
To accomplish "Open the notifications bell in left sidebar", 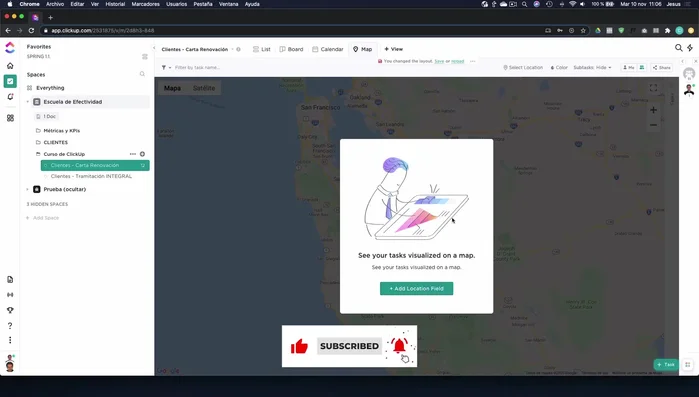I will coord(10,97).
